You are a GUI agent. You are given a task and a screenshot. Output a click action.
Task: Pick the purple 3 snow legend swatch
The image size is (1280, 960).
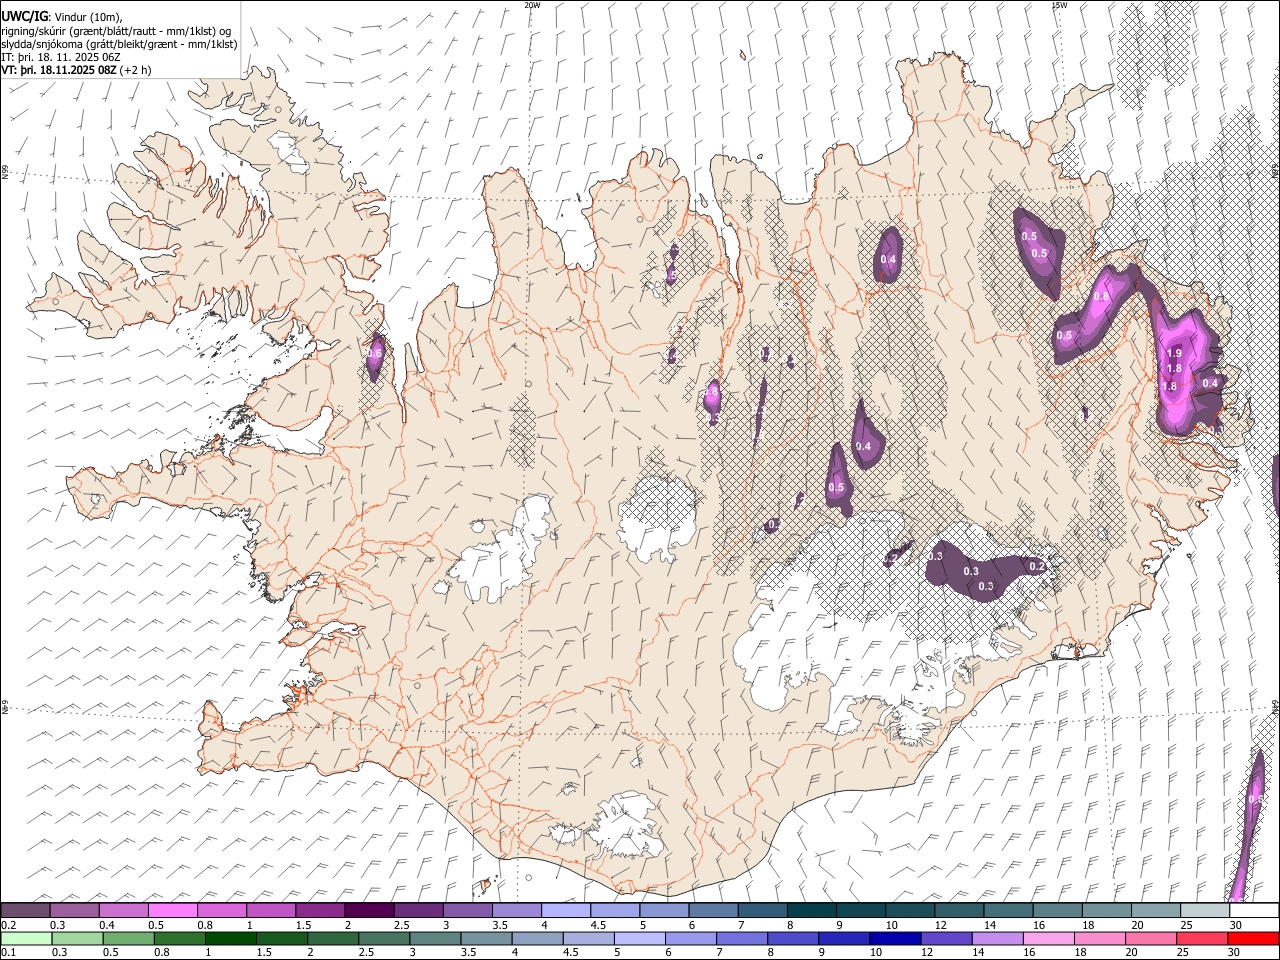pos(467,910)
